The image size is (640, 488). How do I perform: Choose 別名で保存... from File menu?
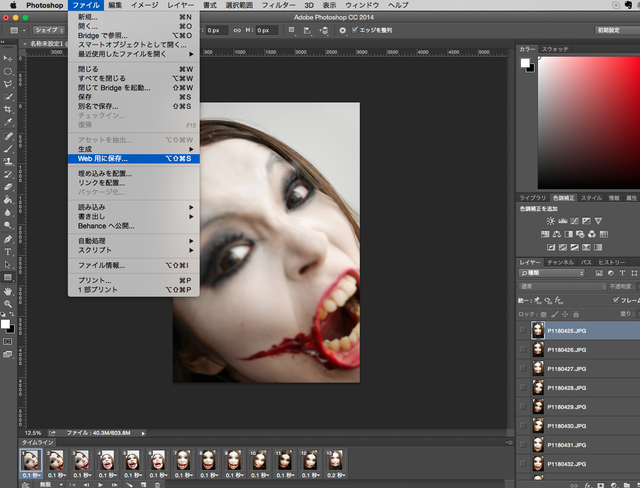[134, 106]
